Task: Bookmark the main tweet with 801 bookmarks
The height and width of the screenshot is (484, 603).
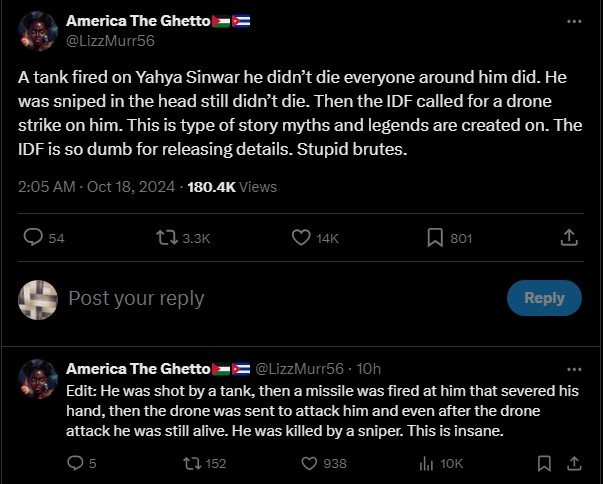Action: point(436,237)
